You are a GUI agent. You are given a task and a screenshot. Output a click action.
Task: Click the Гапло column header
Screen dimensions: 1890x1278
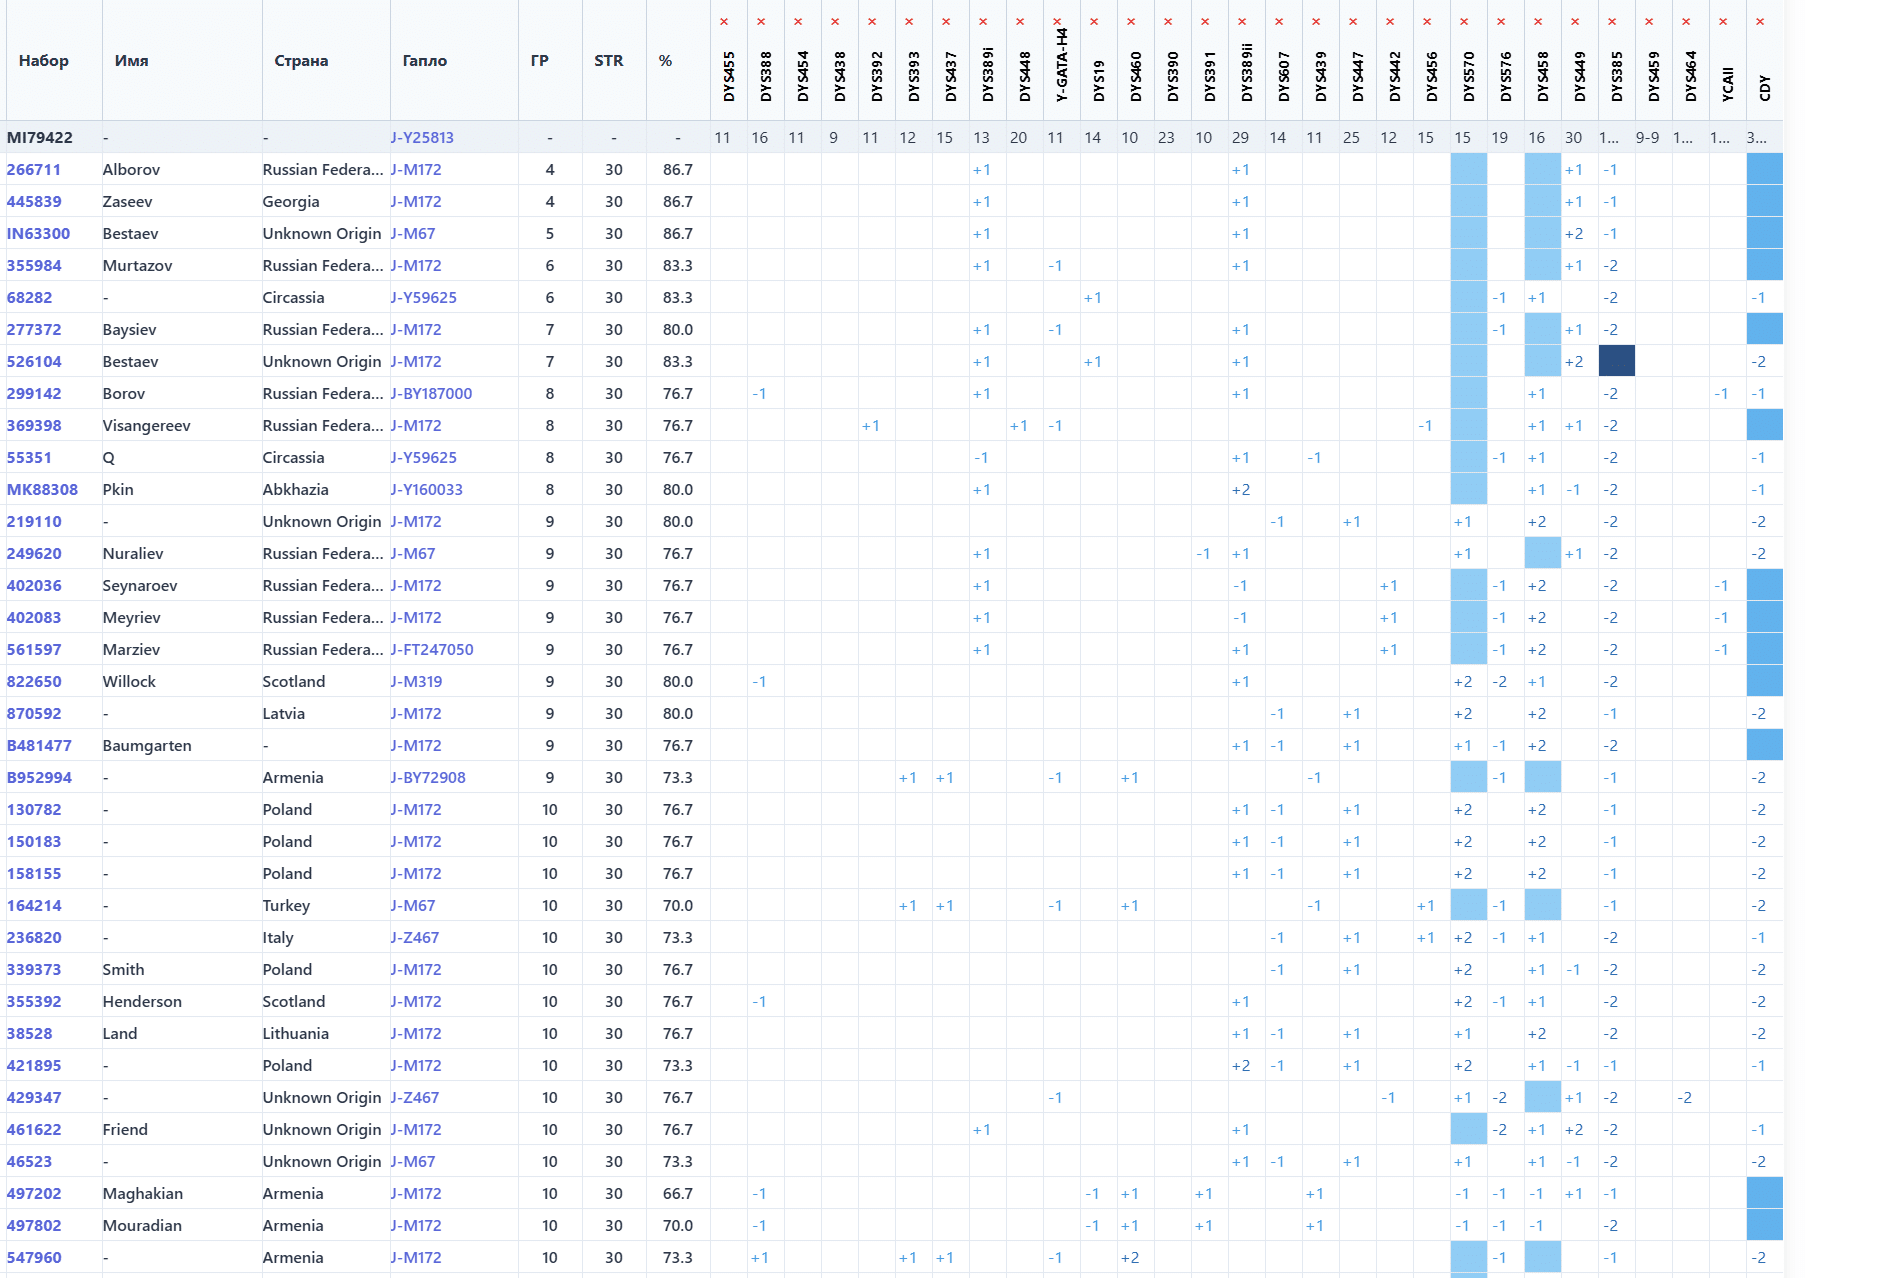[424, 61]
